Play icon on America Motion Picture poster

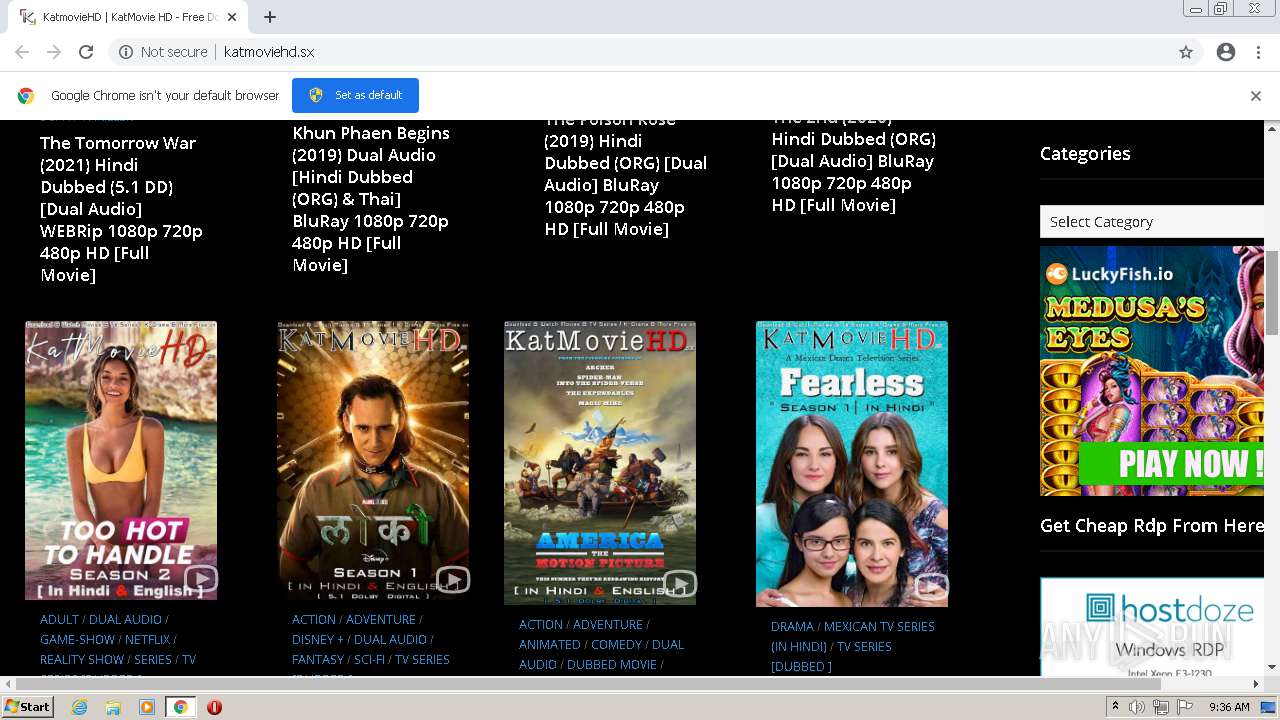[679, 583]
